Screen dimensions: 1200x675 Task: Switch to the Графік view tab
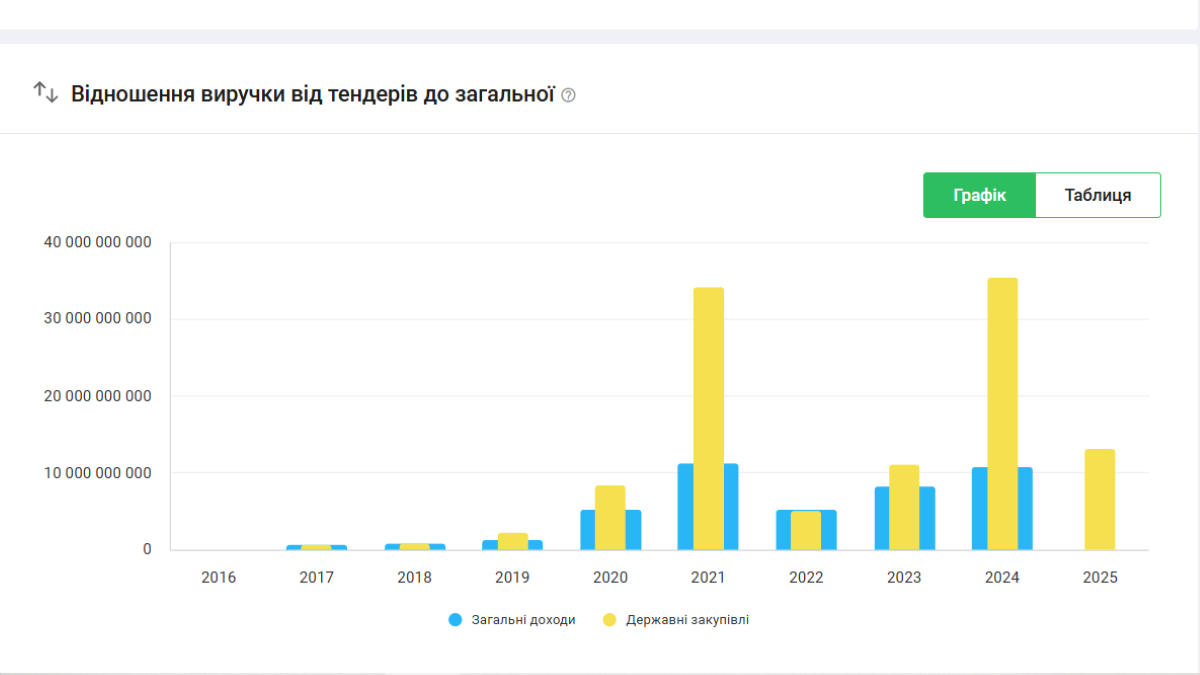(x=979, y=195)
